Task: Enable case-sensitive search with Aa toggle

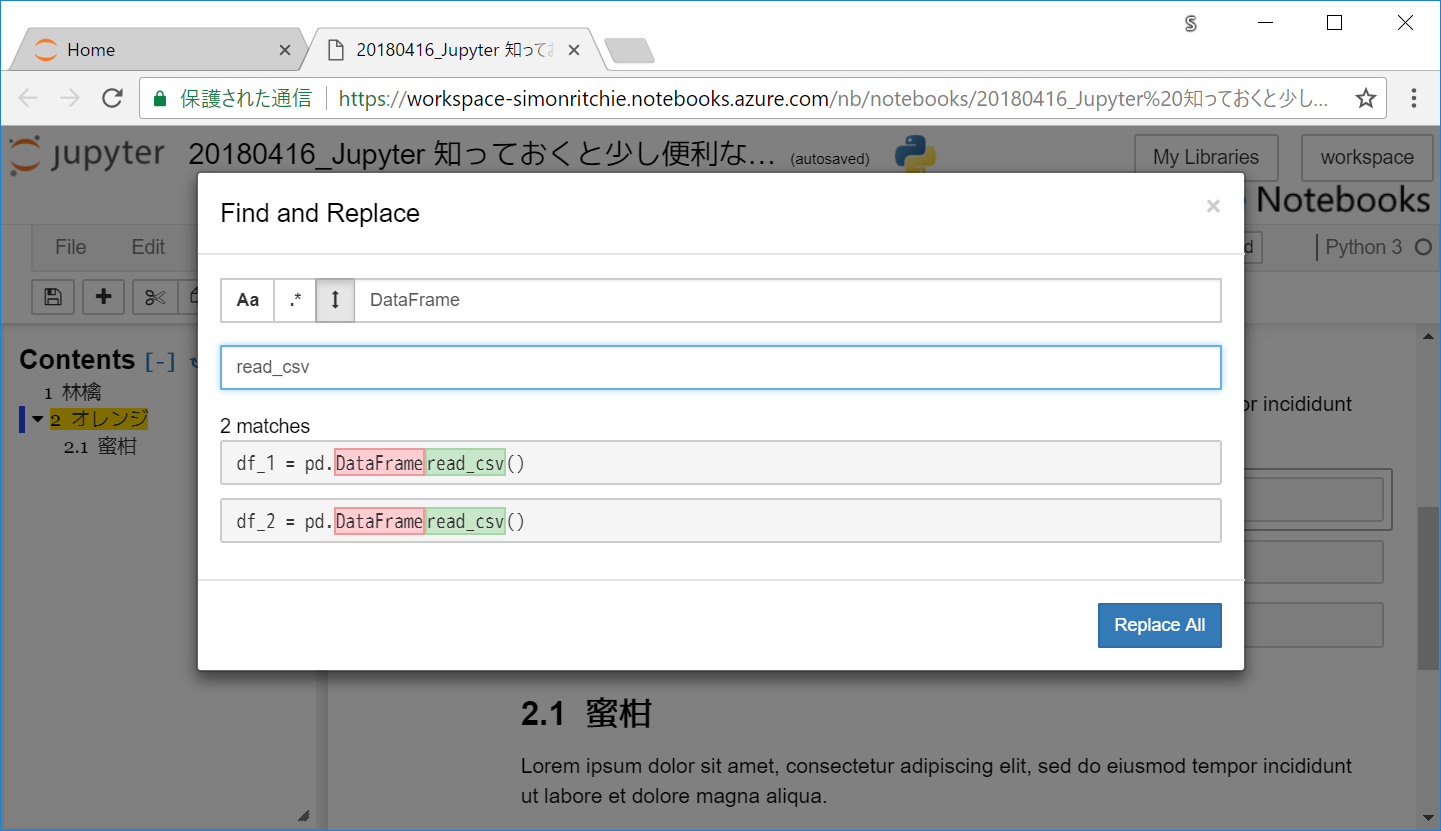Action: 247,300
